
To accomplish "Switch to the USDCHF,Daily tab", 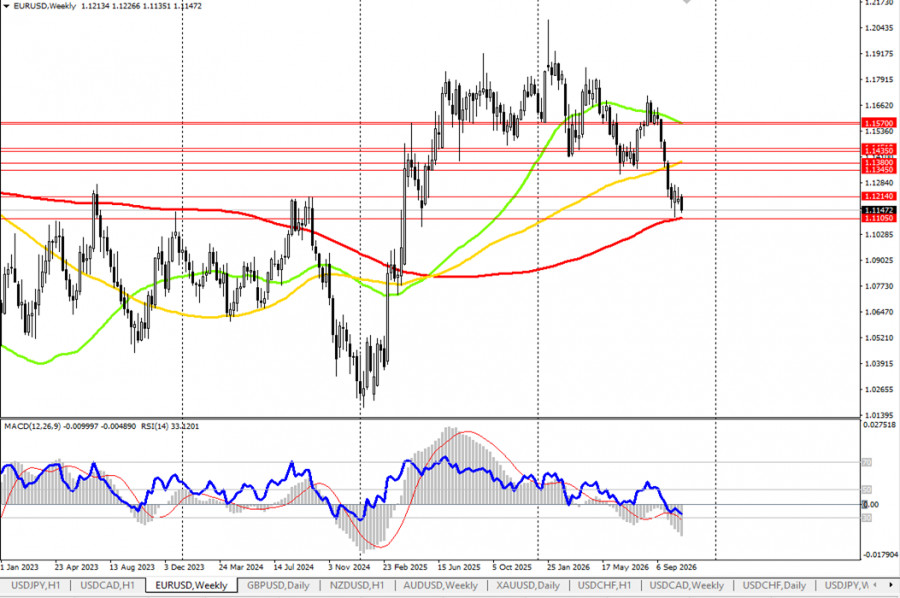I will [774, 585].
